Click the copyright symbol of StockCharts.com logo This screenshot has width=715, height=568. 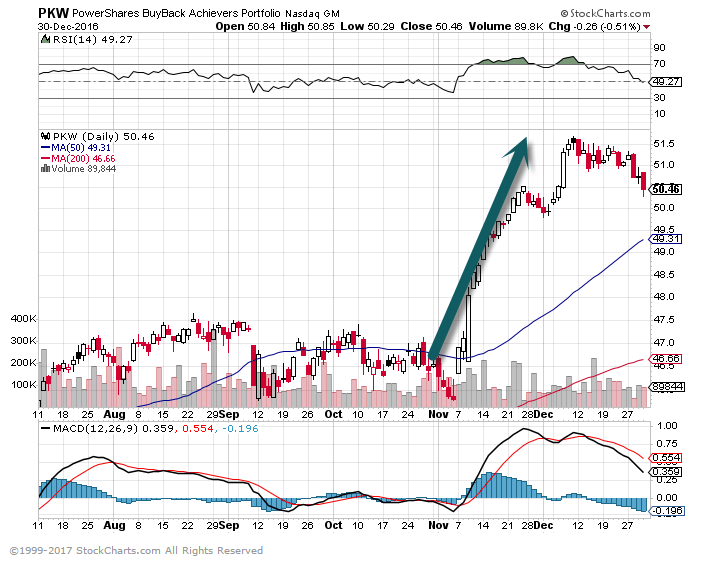pyautogui.click(x=565, y=14)
